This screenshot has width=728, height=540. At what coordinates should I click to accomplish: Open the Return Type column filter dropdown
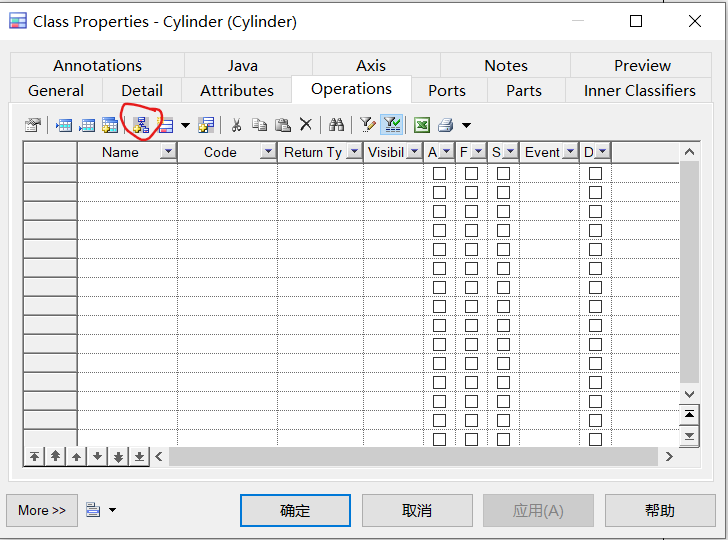(354, 152)
